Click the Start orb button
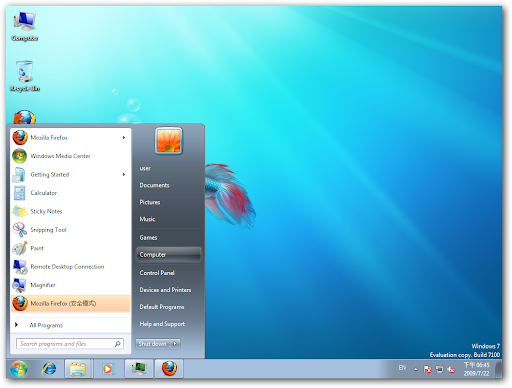The image size is (512, 388). coord(19,369)
